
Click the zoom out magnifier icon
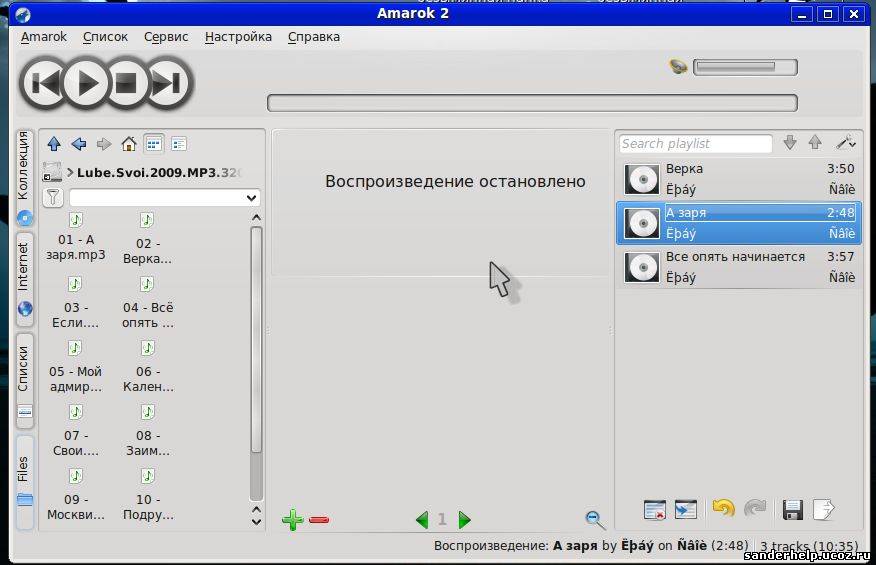click(595, 519)
